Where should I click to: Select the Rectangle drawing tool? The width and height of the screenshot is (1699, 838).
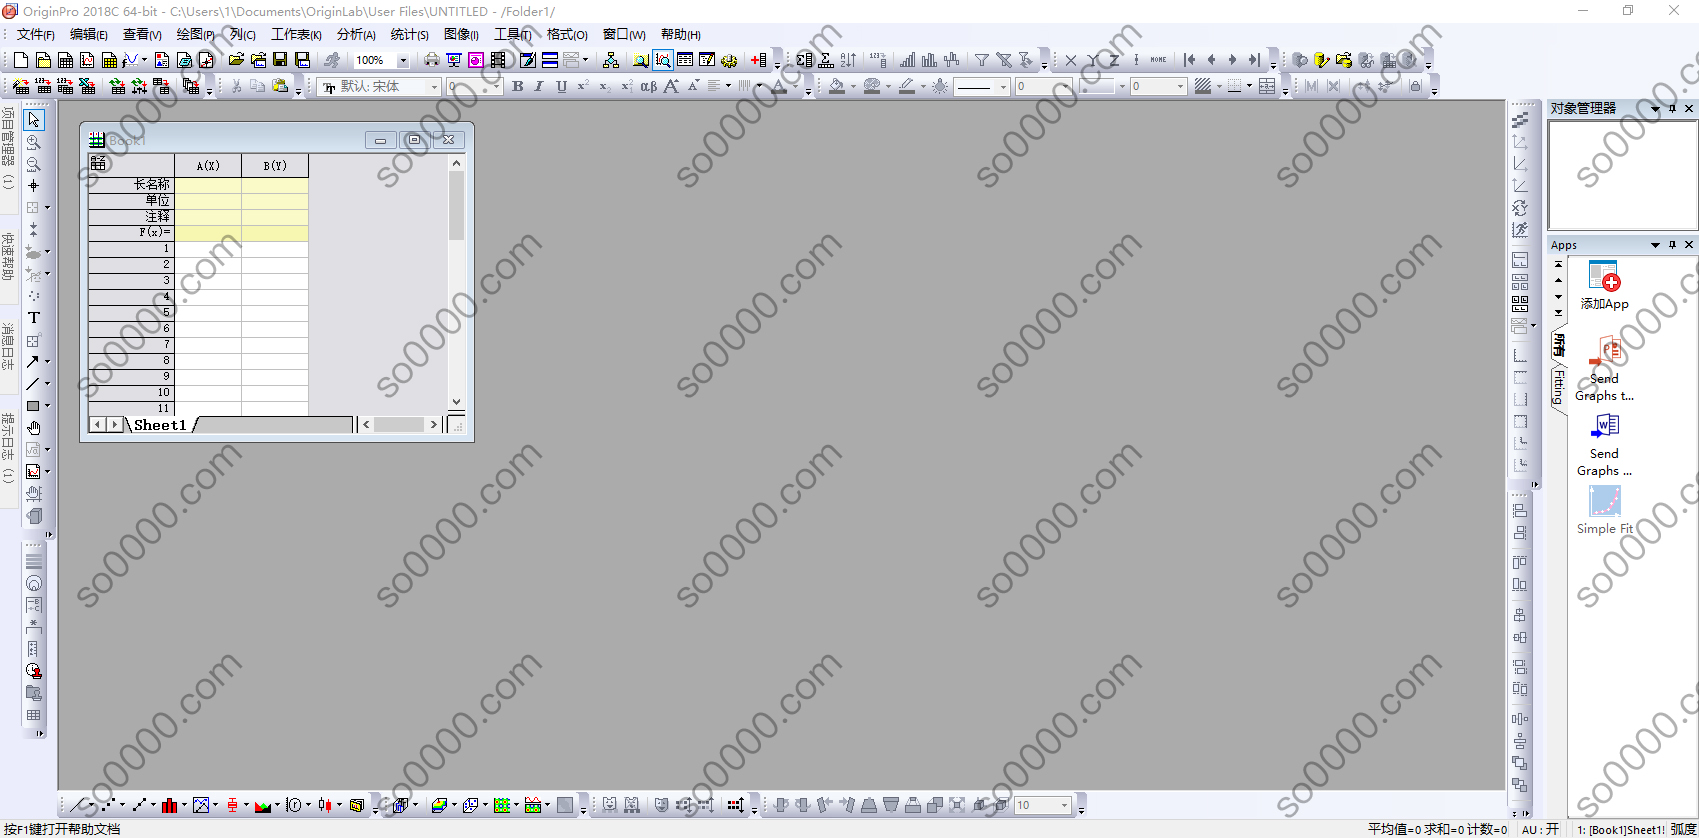click(x=33, y=406)
